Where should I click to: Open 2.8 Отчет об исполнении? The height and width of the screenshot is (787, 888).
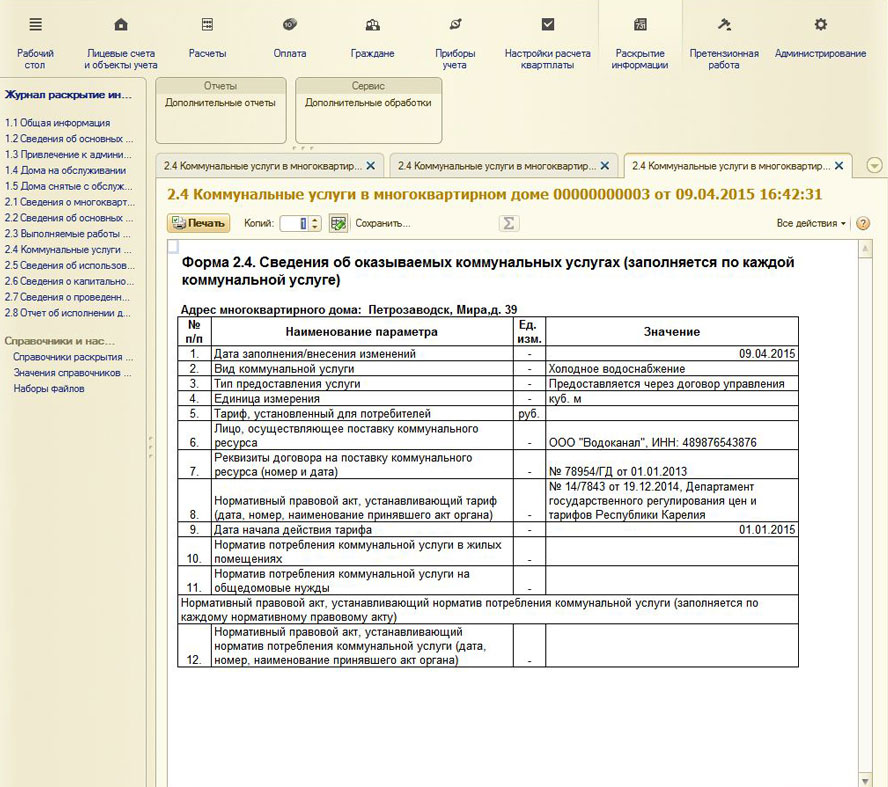[x=67, y=313]
